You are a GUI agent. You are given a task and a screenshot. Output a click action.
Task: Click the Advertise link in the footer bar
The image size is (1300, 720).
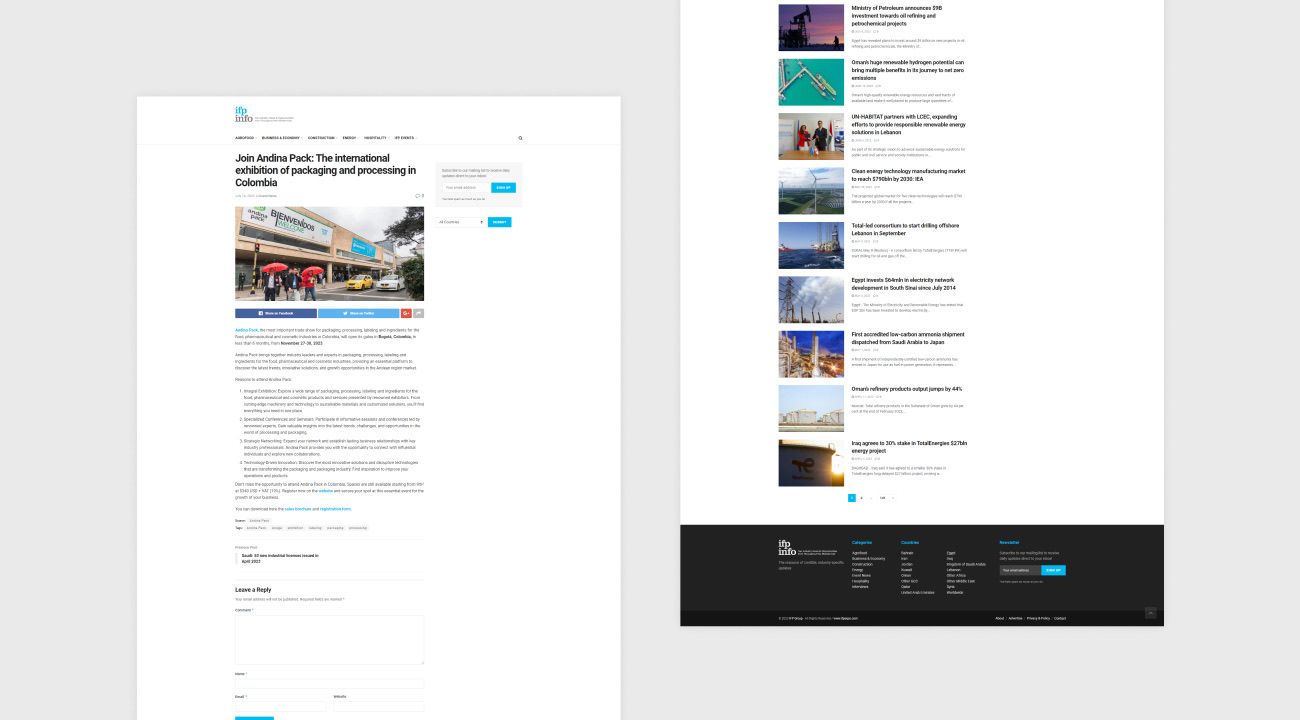coord(1016,618)
